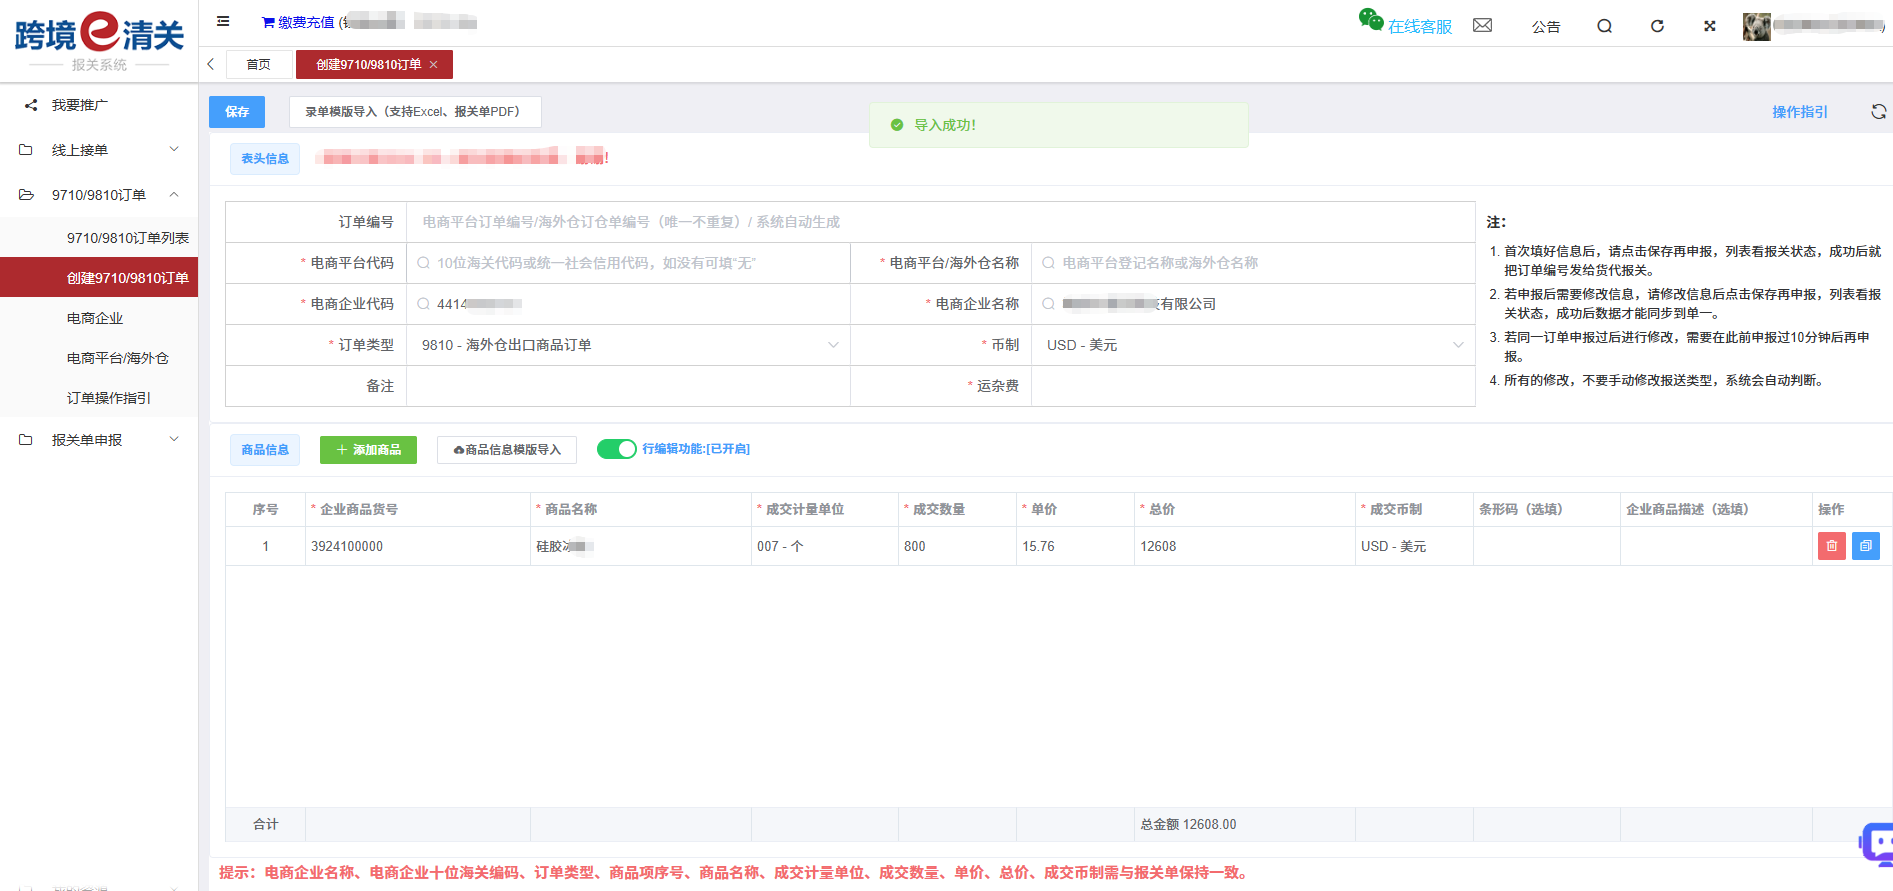Screen dimensions: 1893x891
Task: Refresh page using top bar reload icon
Action: point(1657,26)
